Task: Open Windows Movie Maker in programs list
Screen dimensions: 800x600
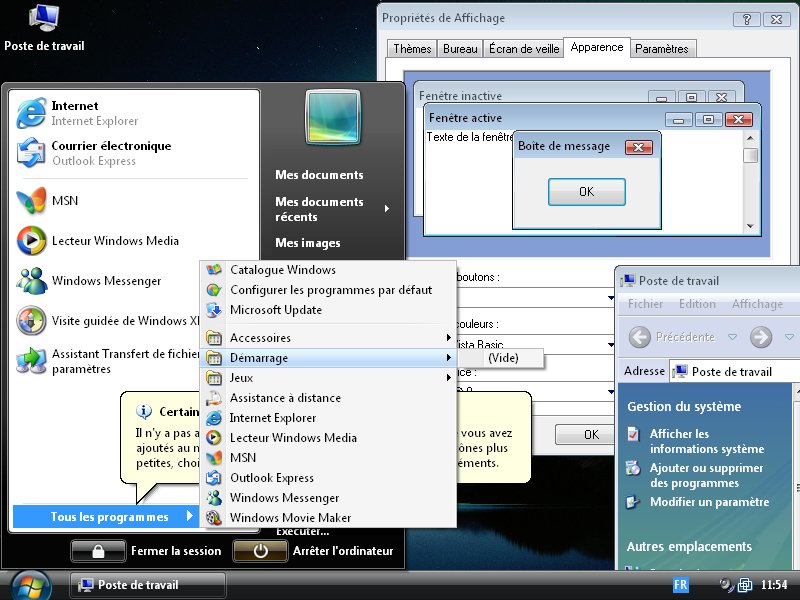Action: pos(290,518)
